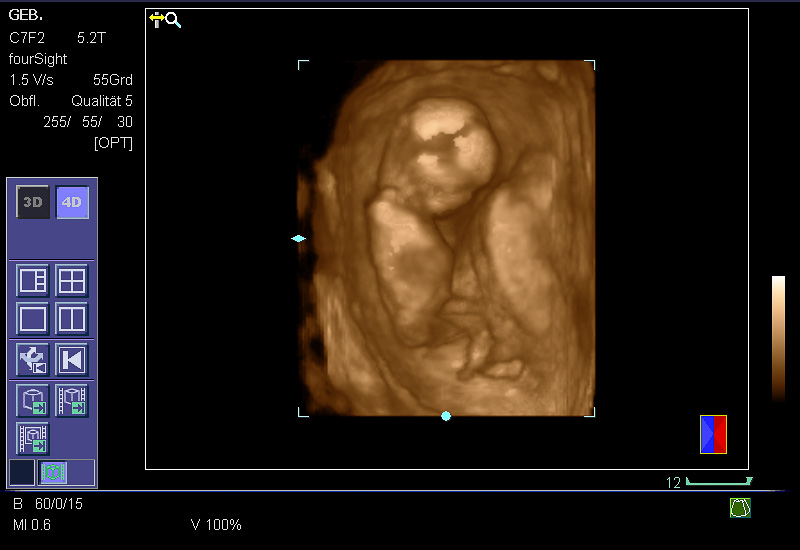Click the Qualität 5 setting
The width and height of the screenshot is (800, 550).
click(x=102, y=101)
